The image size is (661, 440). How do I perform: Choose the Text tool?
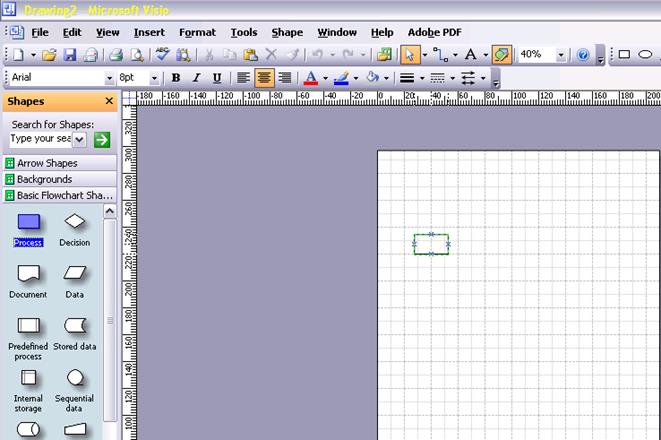471,55
